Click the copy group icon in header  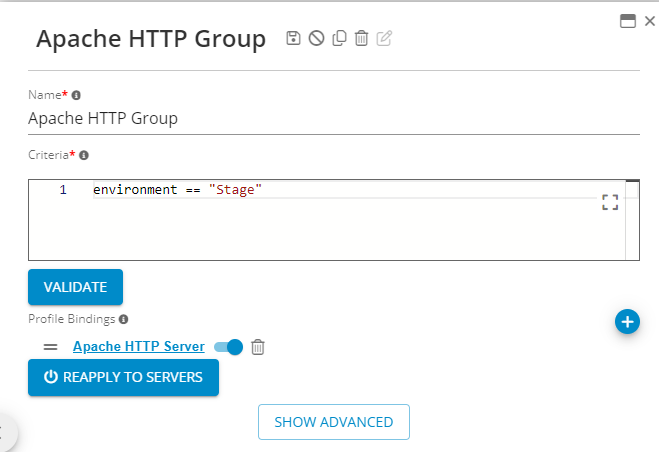(x=339, y=39)
